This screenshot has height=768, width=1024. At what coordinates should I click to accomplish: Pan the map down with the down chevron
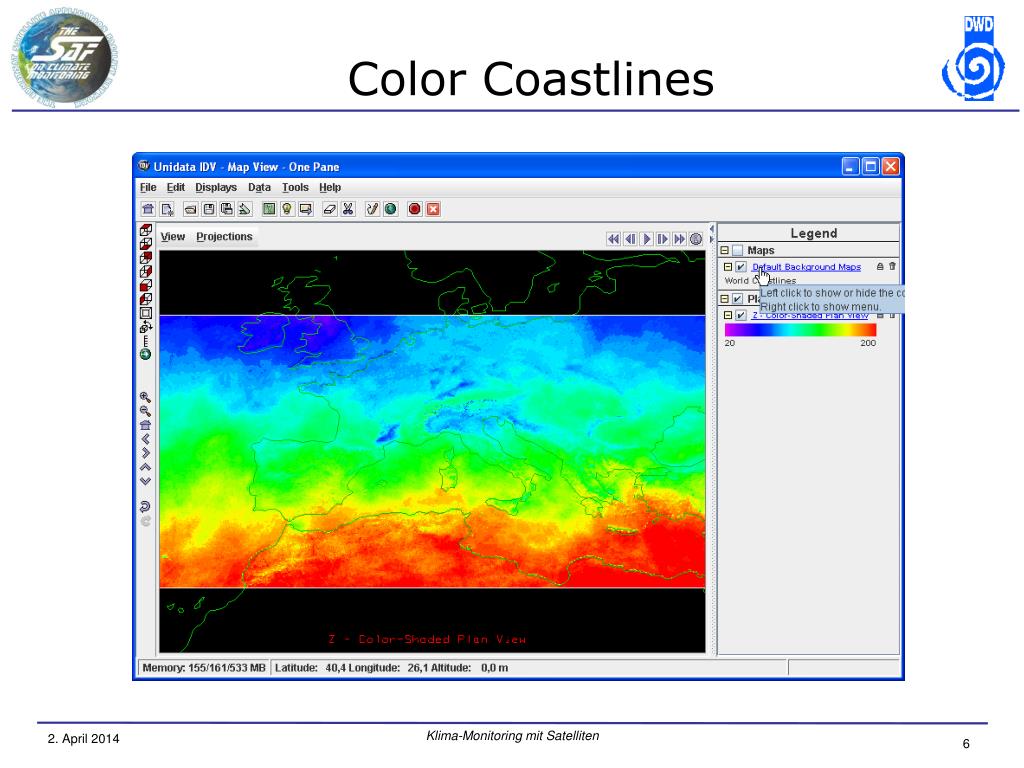[146, 481]
